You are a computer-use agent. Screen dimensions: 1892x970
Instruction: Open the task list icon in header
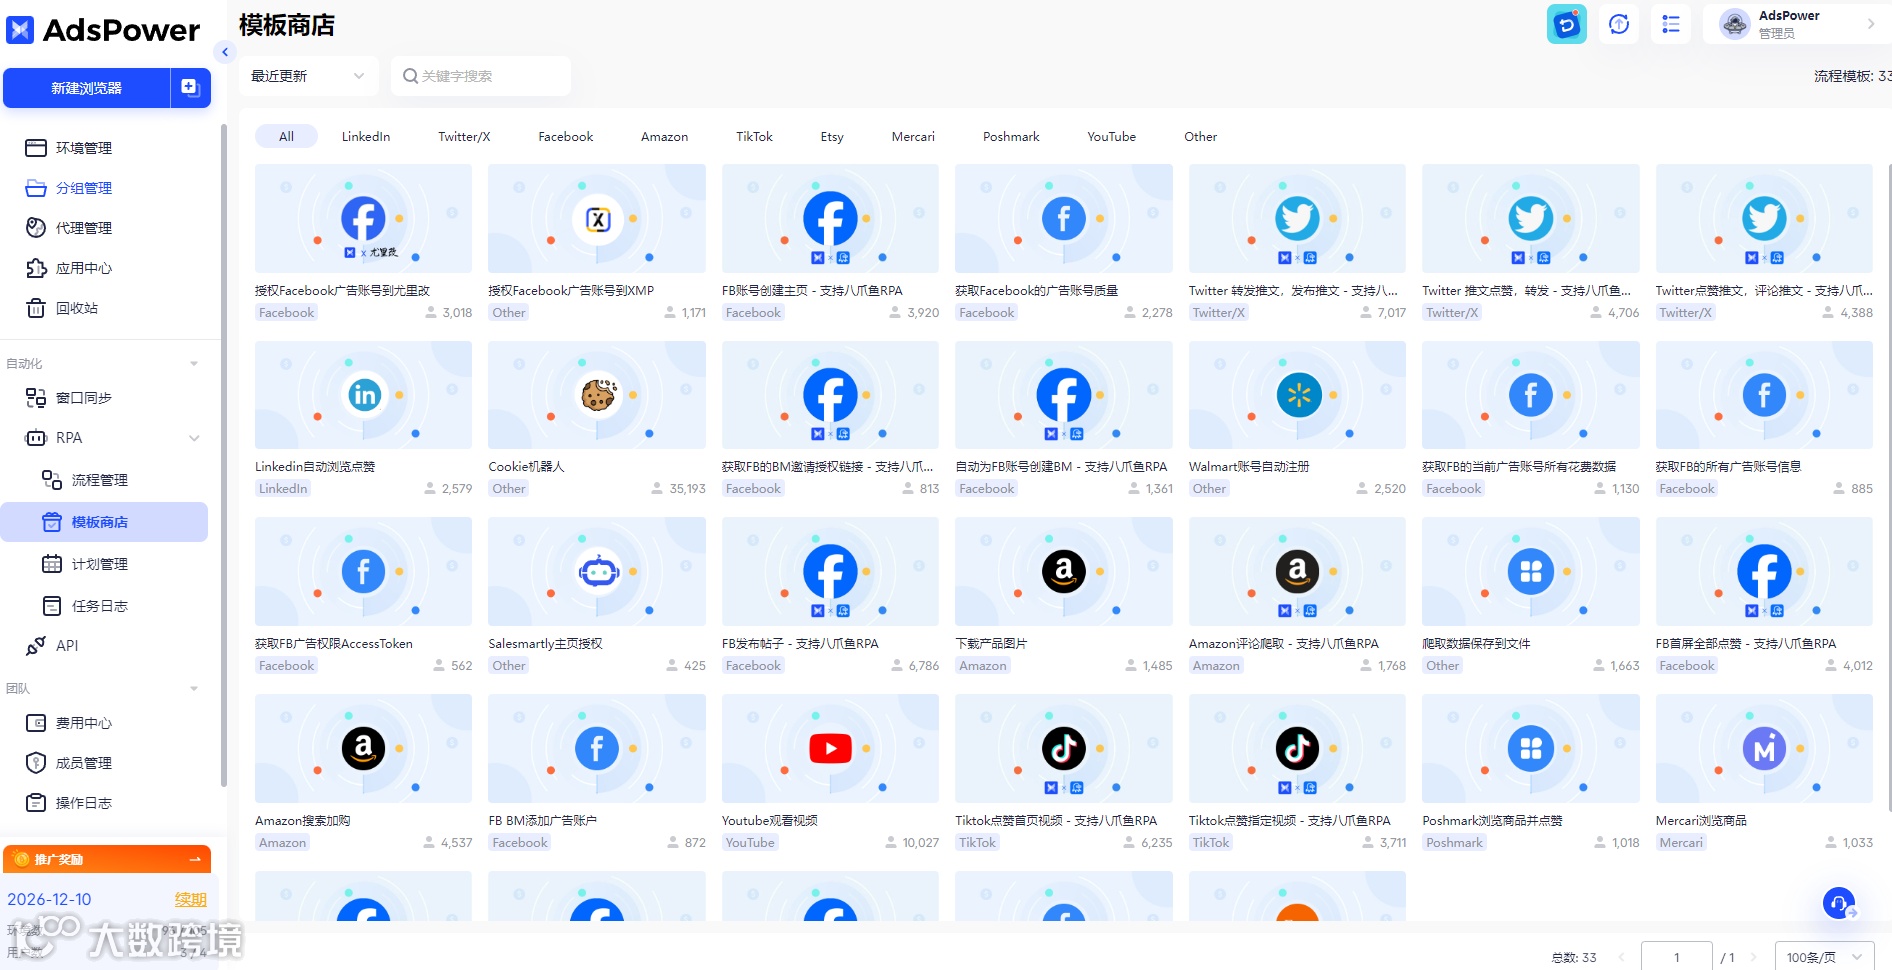pyautogui.click(x=1671, y=24)
